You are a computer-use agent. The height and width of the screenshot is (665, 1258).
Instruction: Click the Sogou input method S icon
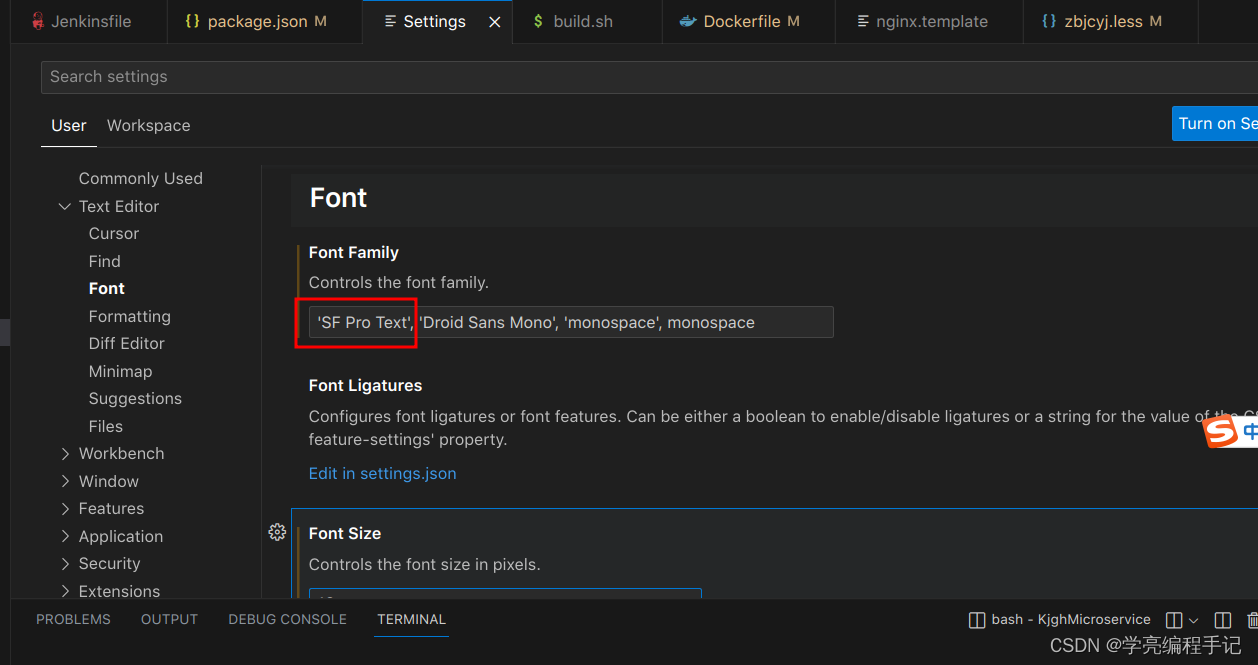click(1220, 431)
